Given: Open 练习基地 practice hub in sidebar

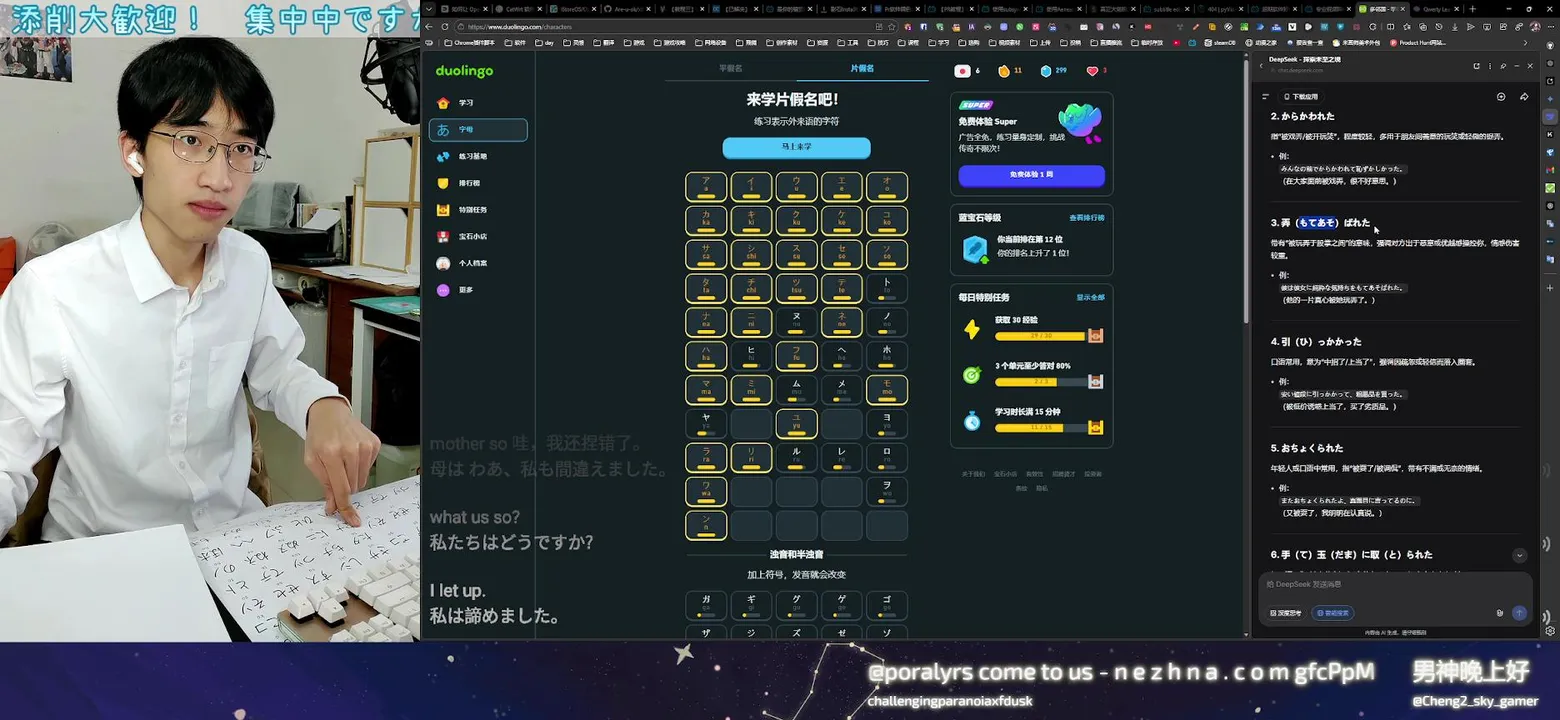Looking at the screenshot, I should pyautogui.click(x=478, y=157).
